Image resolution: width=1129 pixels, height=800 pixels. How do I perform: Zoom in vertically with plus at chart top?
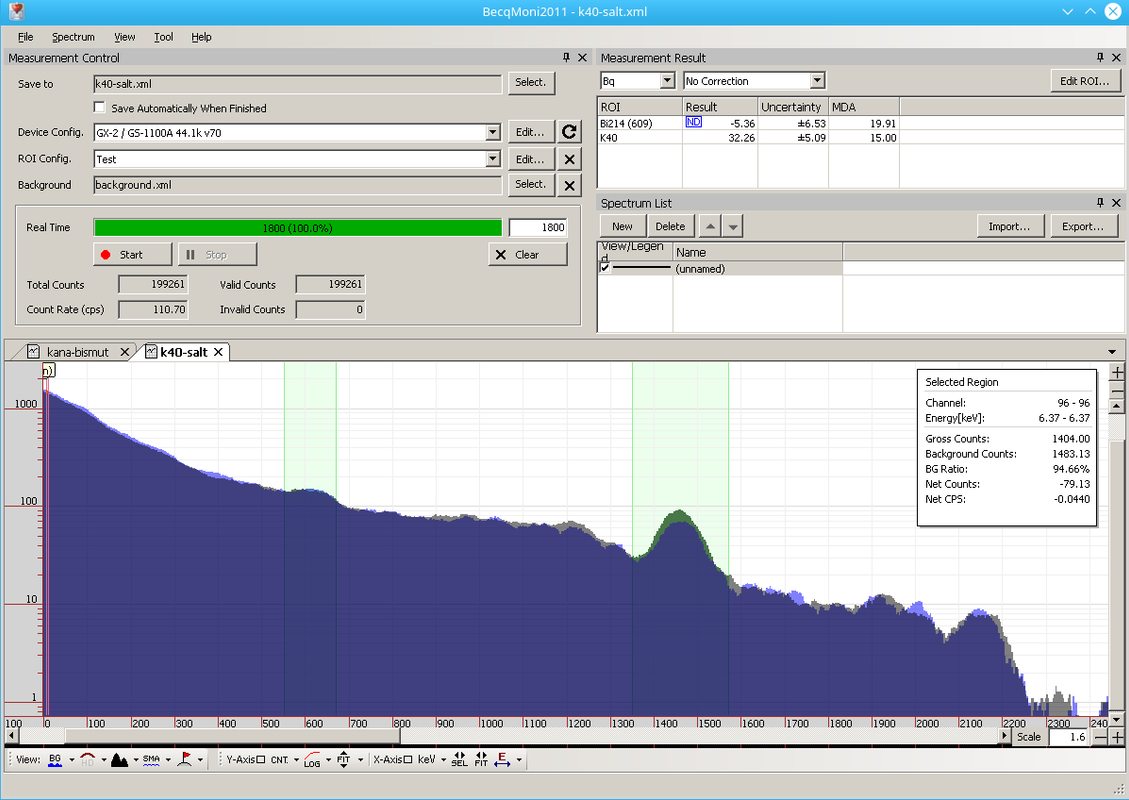click(1117, 372)
